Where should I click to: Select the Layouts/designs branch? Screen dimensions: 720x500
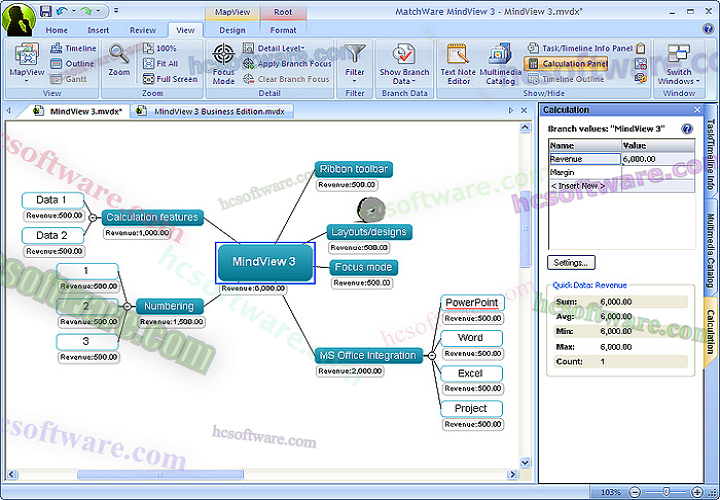coord(369,232)
